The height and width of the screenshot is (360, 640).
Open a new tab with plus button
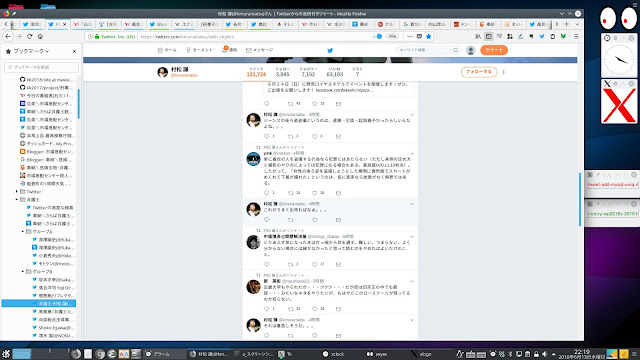(567, 24)
